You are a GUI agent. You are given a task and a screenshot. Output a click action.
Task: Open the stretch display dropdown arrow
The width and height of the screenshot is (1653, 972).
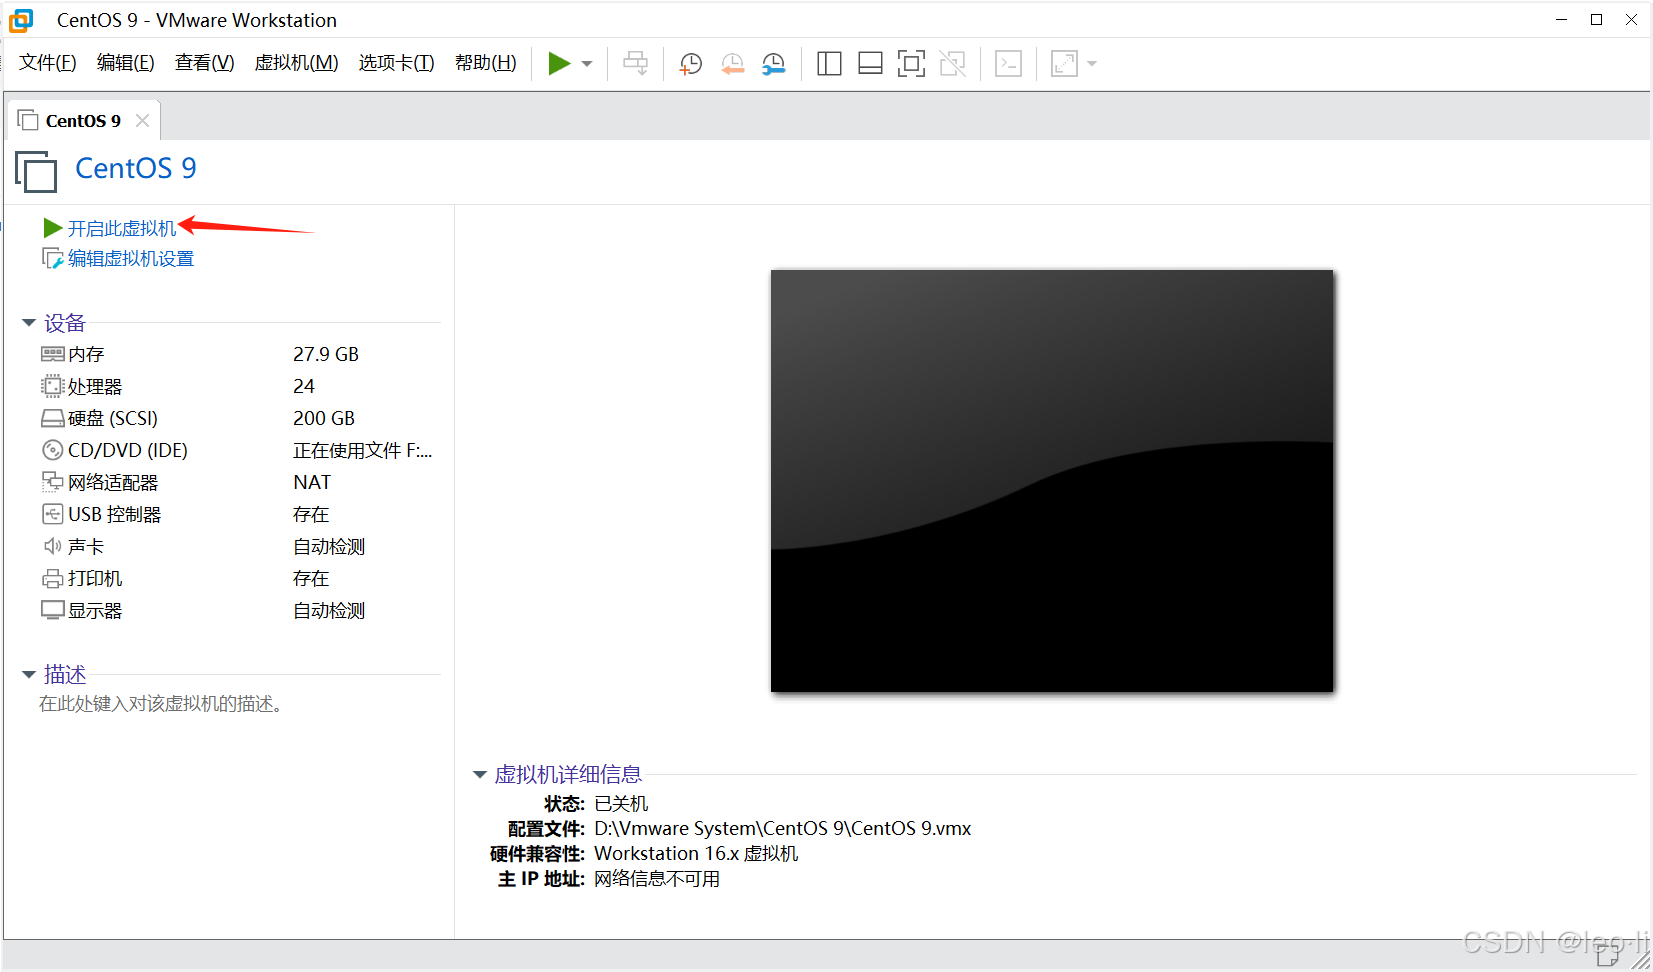pos(1092,64)
